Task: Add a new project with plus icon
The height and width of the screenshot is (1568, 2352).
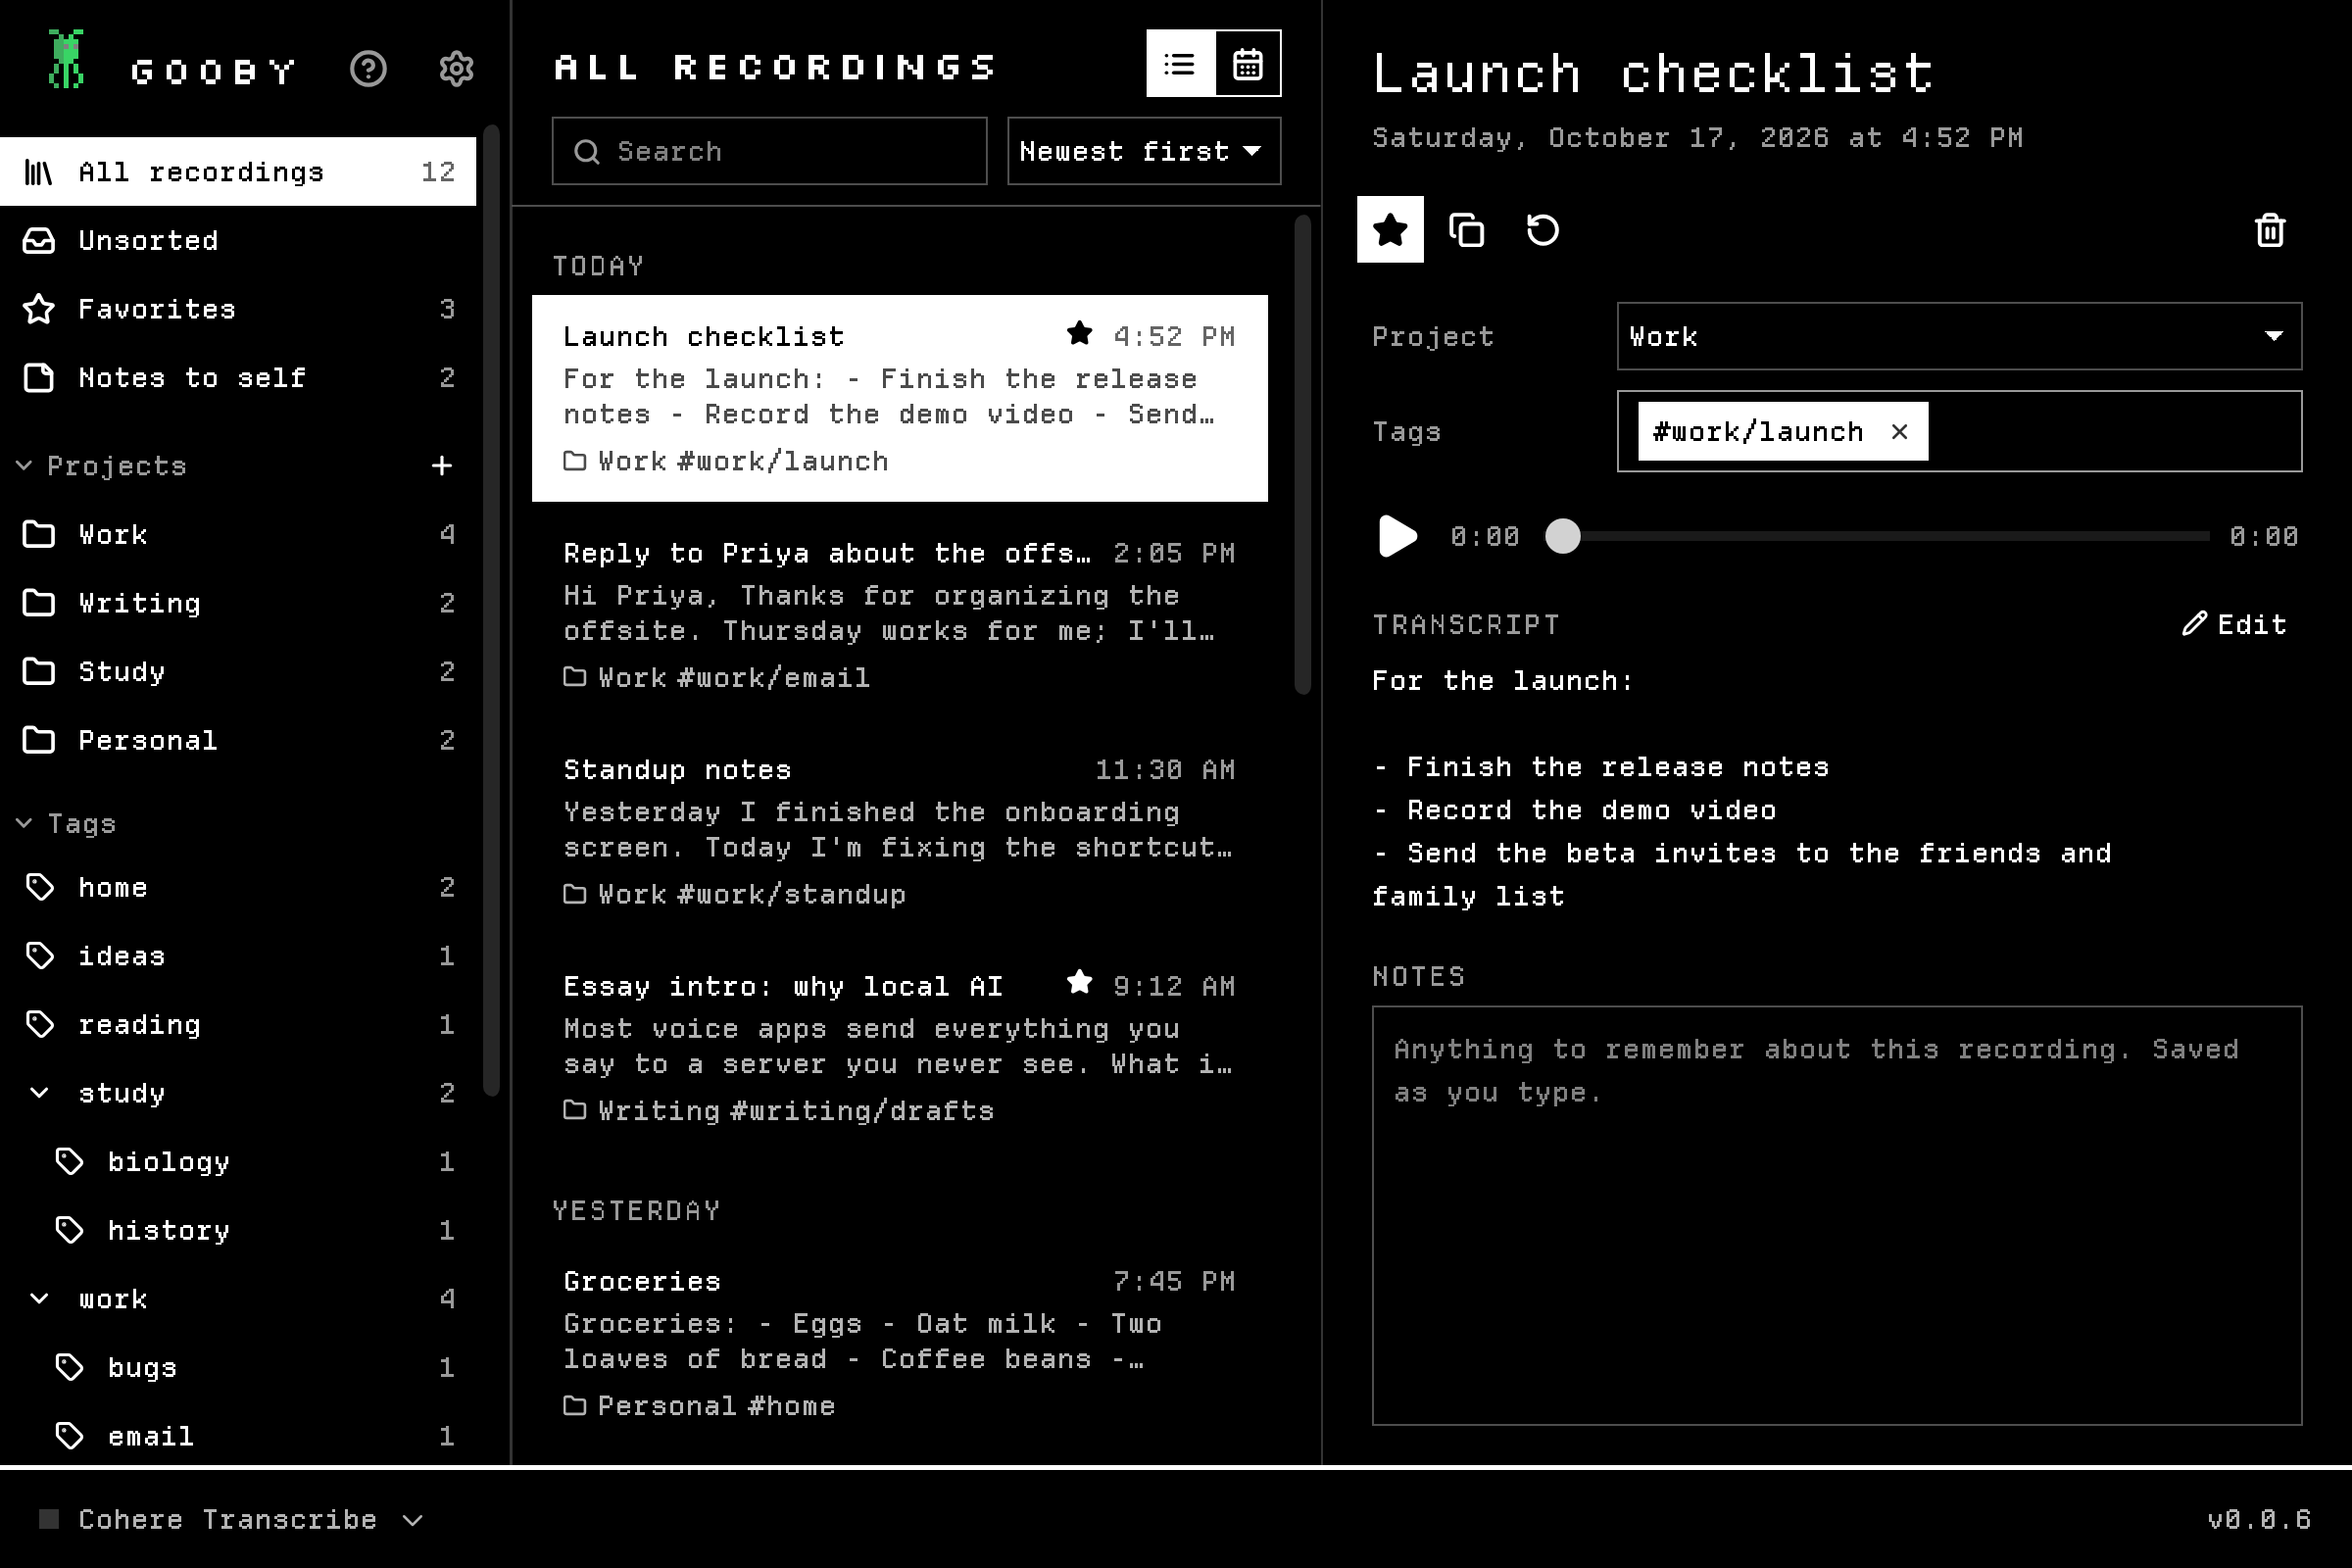Action: pos(441,466)
